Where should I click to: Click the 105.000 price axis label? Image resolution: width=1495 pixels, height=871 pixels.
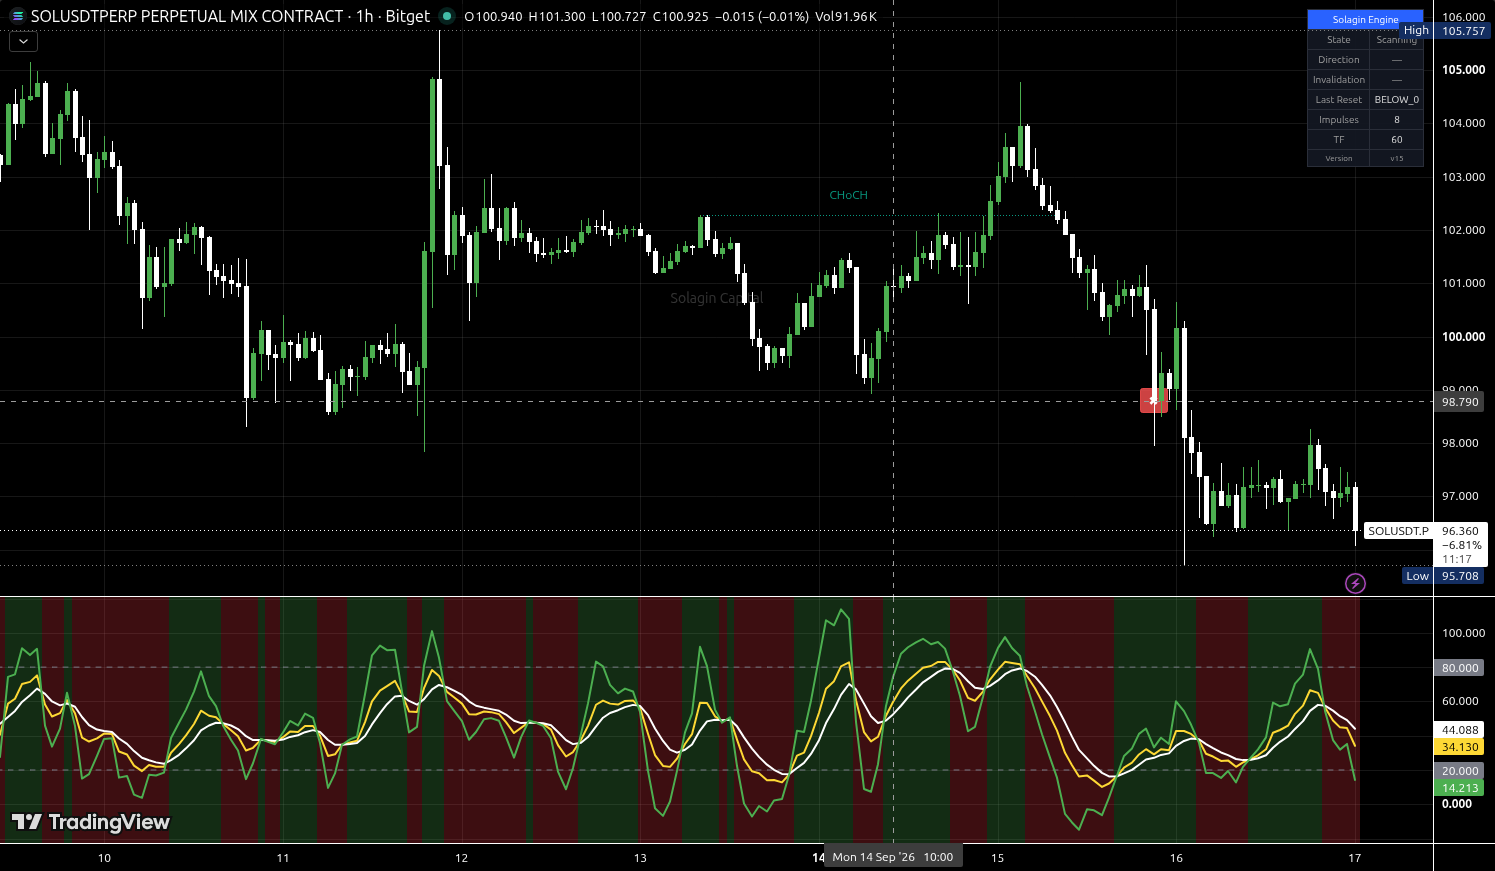point(1463,70)
